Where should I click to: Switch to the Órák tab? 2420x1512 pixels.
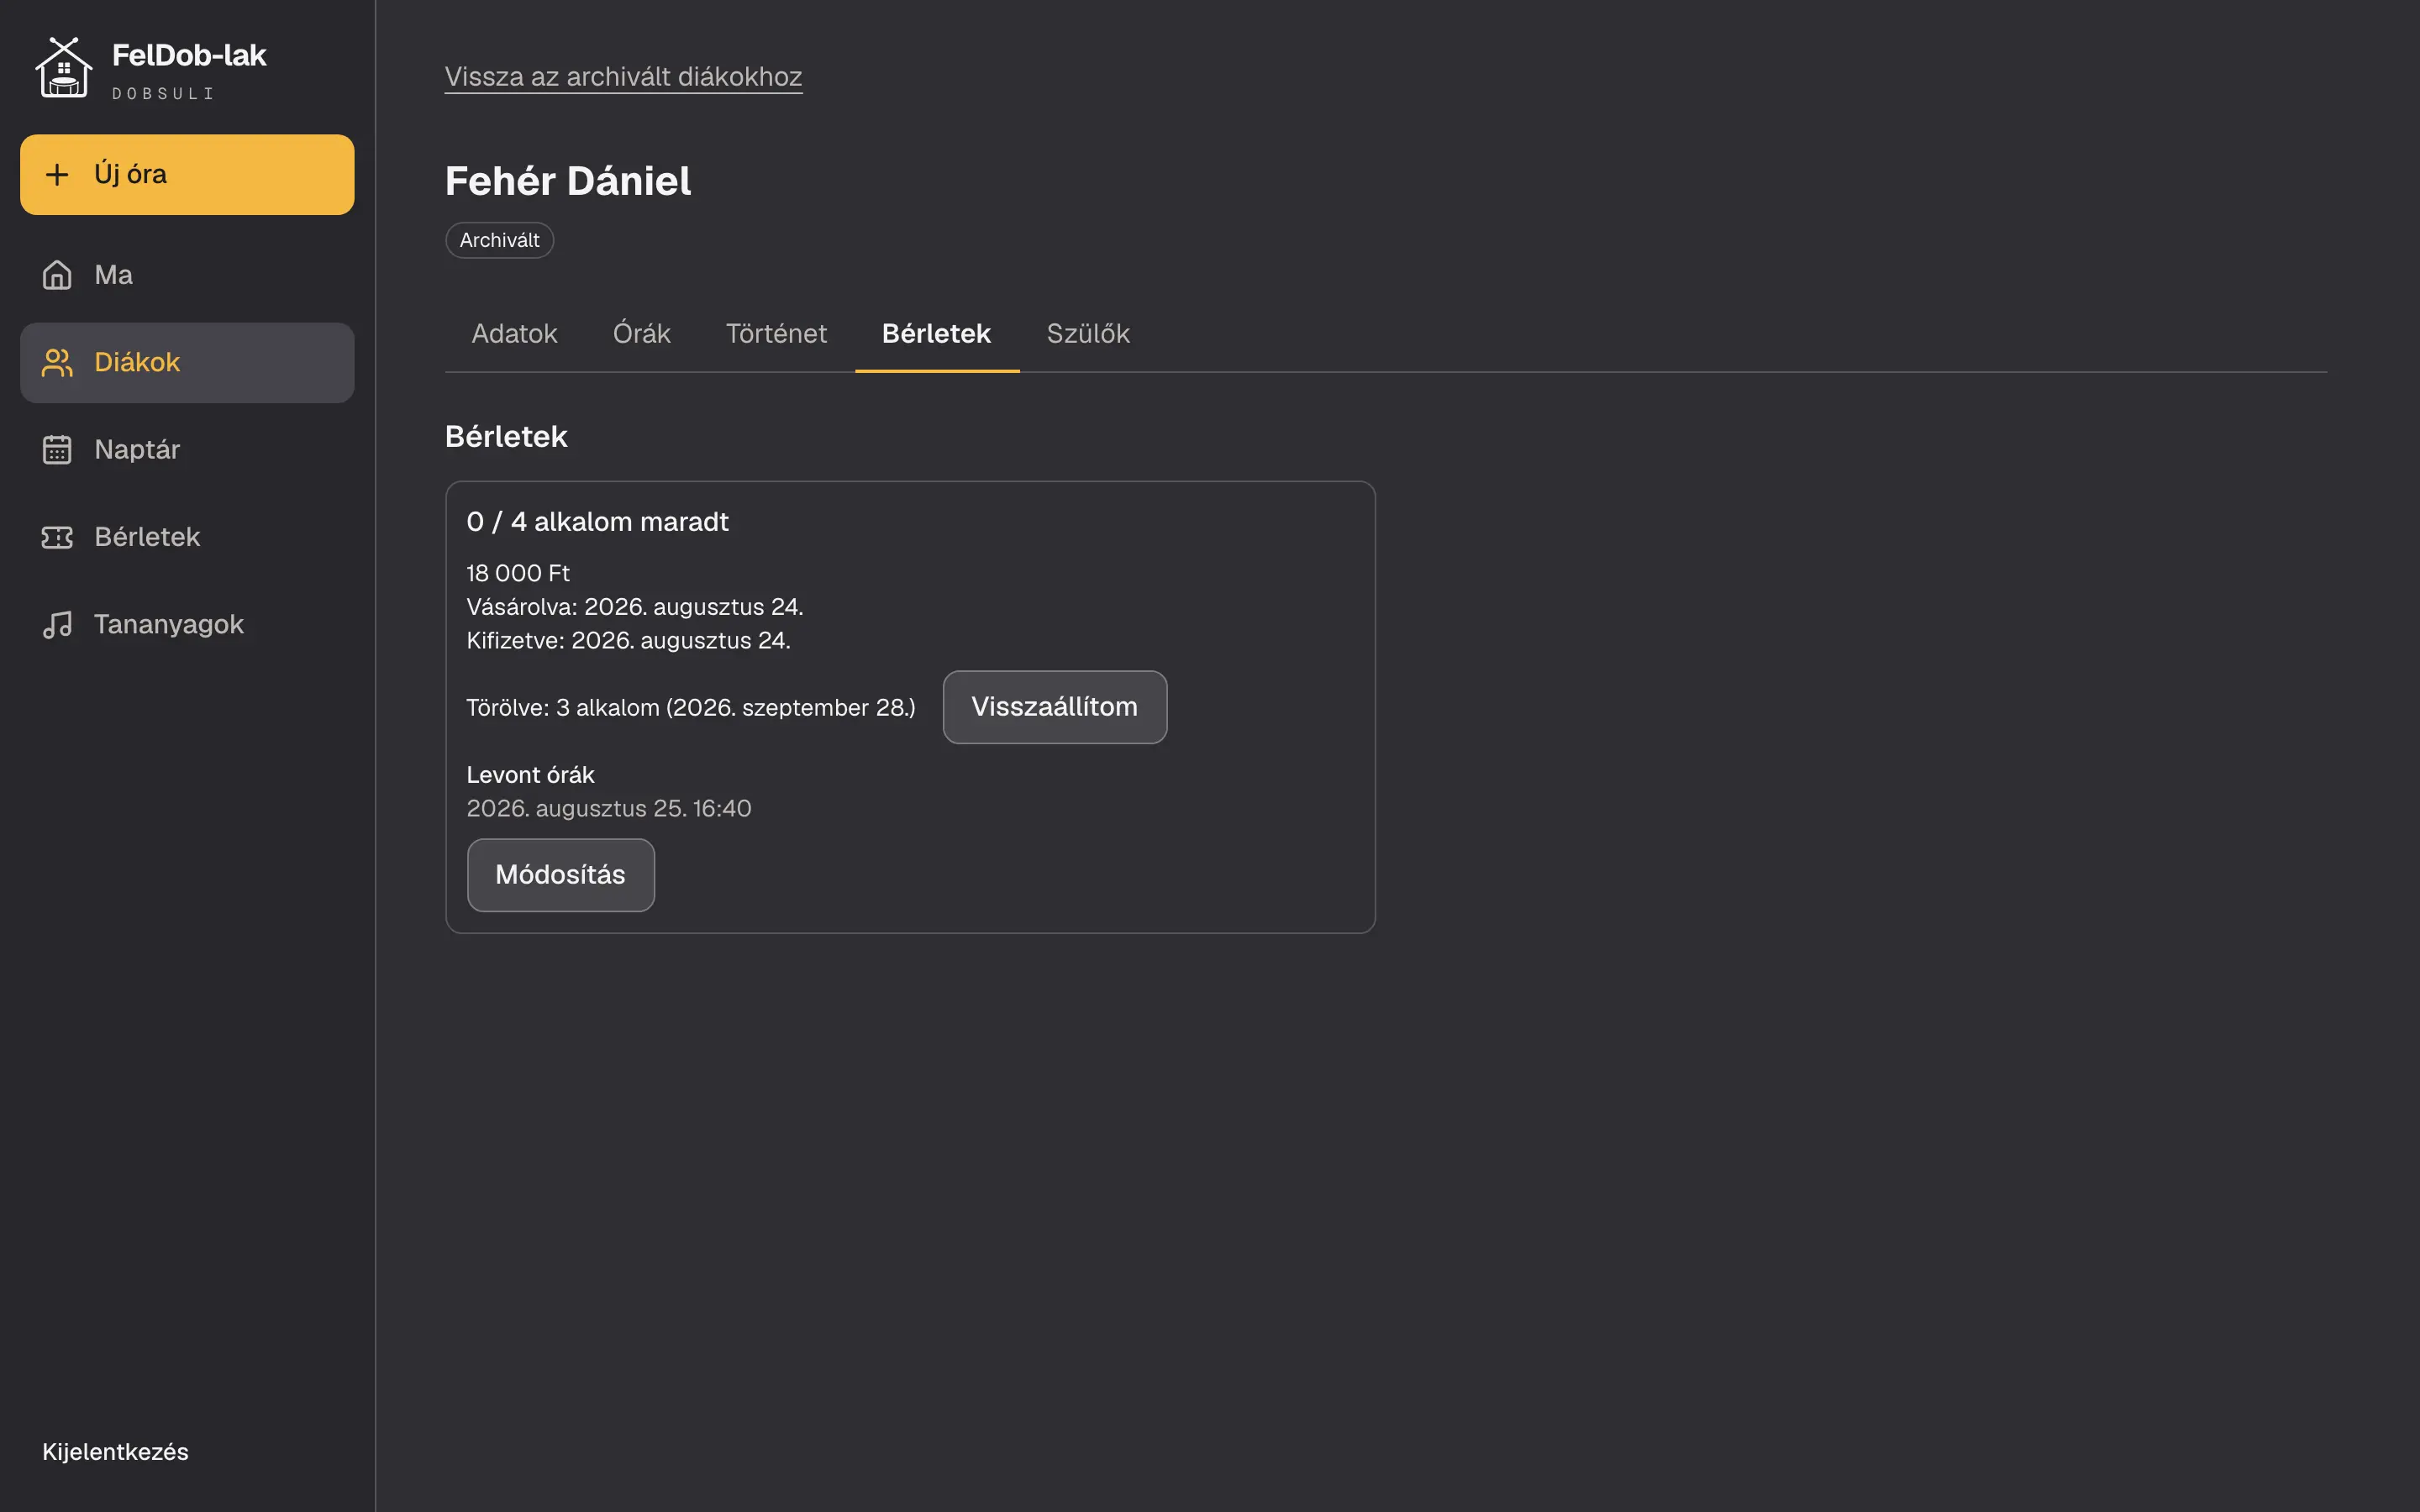tap(641, 334)
